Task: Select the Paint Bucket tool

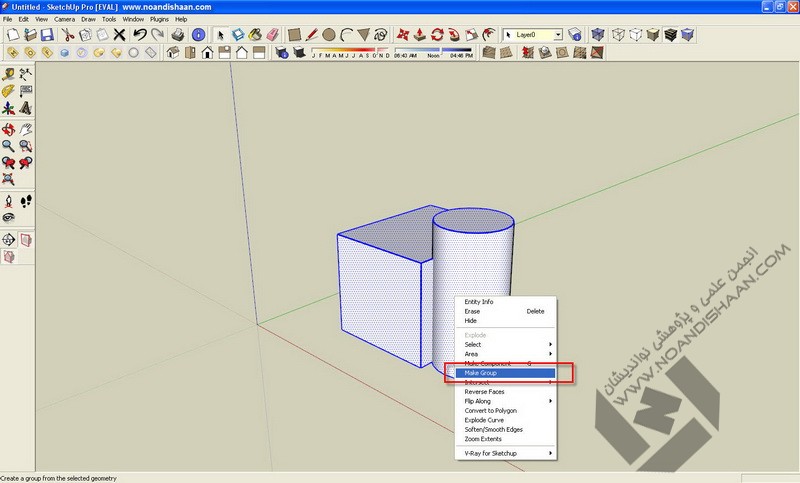Action: [255, 34]
